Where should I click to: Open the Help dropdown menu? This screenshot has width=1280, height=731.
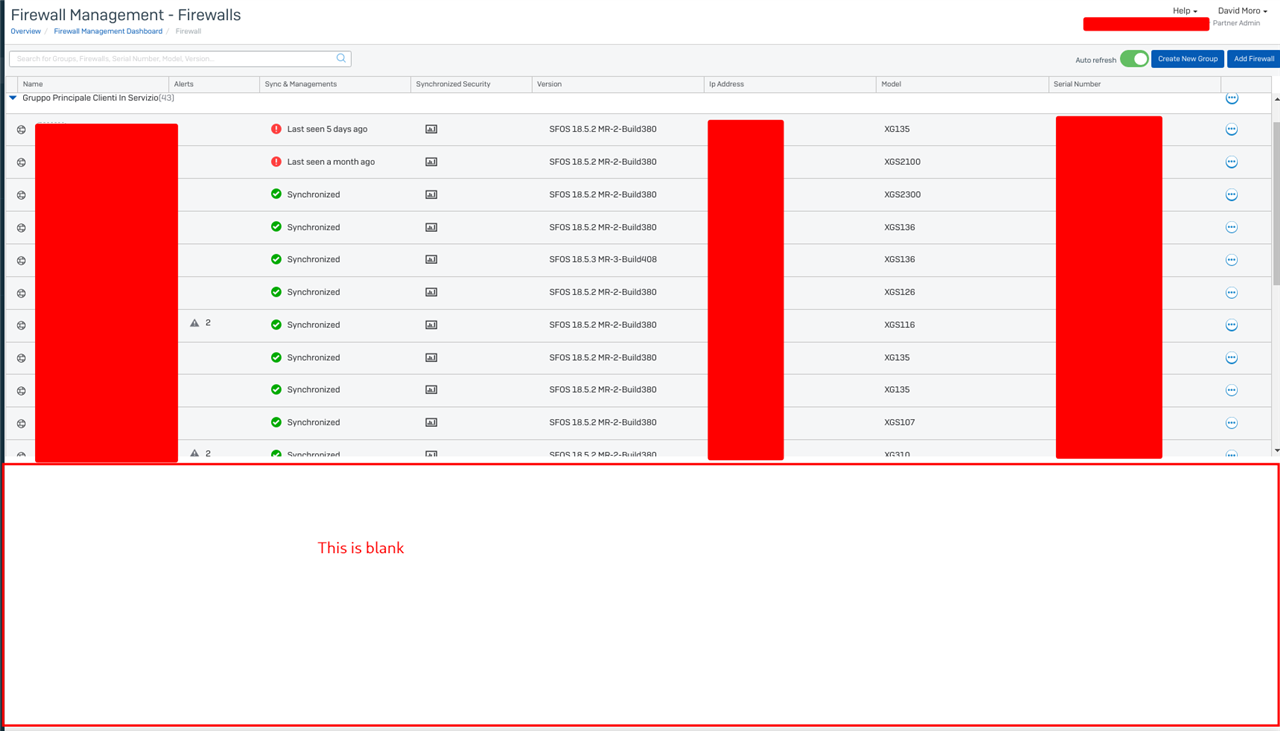pyautogui.click(x=1185, y=11)
